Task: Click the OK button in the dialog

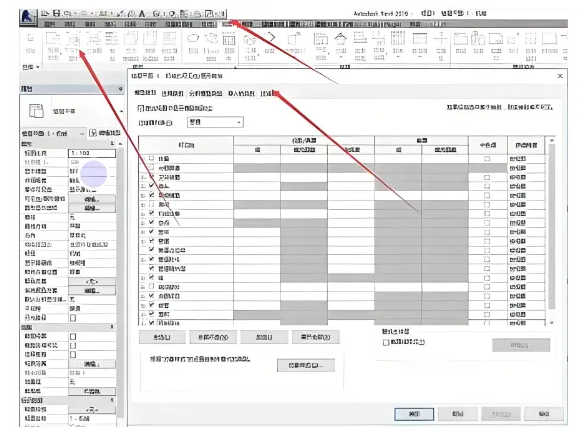Action: (414, 414)
